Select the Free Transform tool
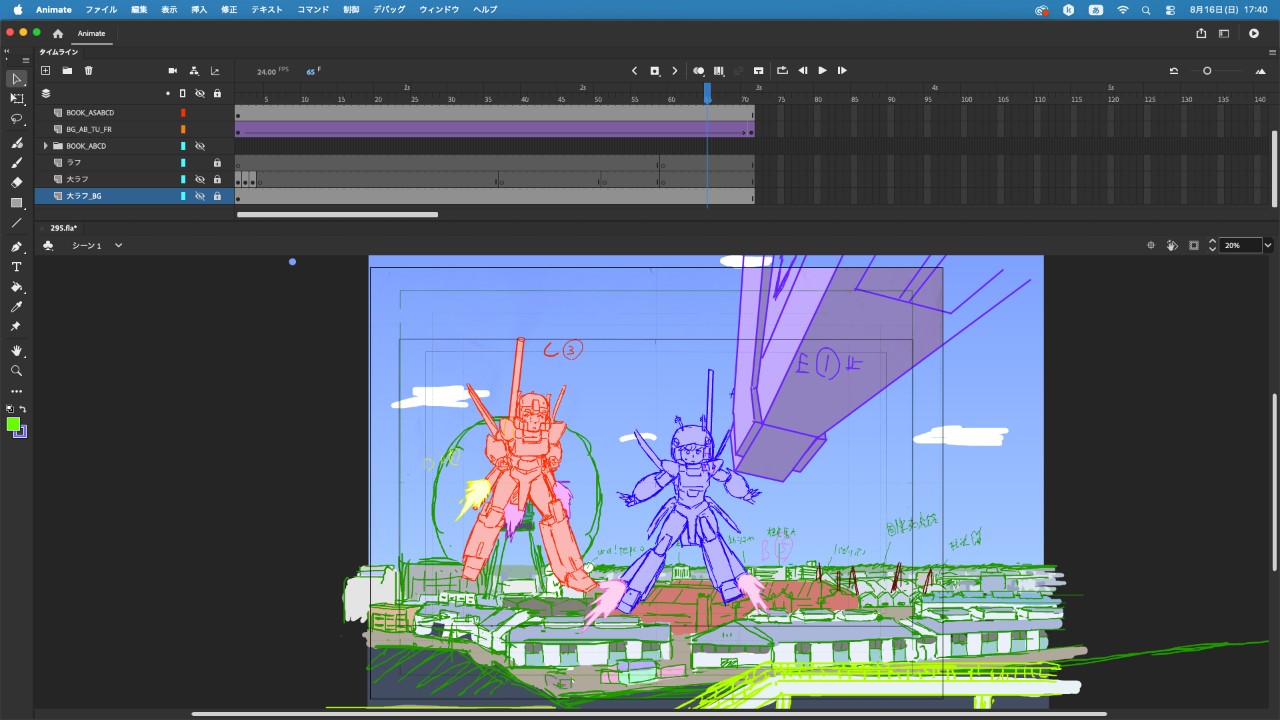This screenshot has width=1280, height=720. click(16, 99)
